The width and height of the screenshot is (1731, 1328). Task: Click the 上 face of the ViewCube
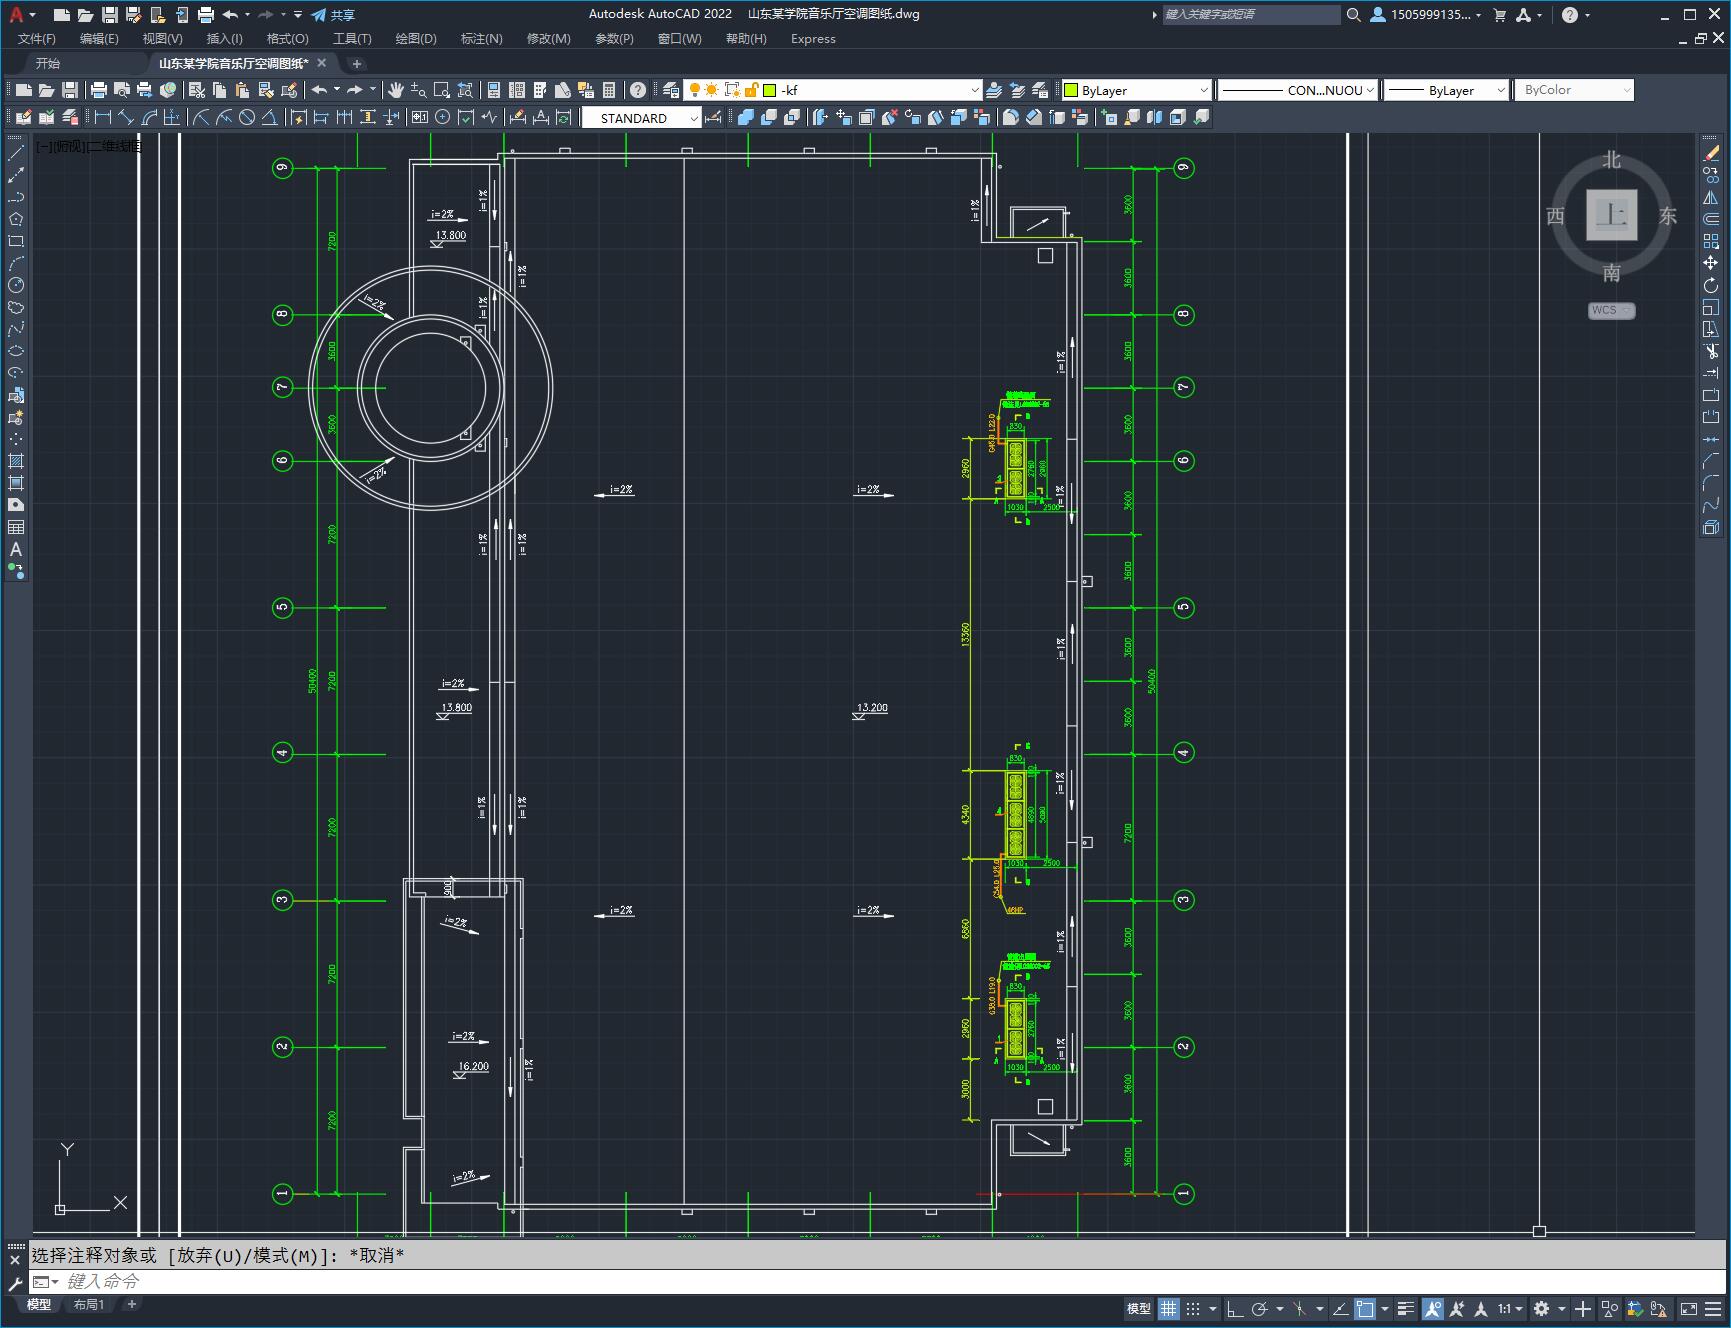click(1611, 214)
